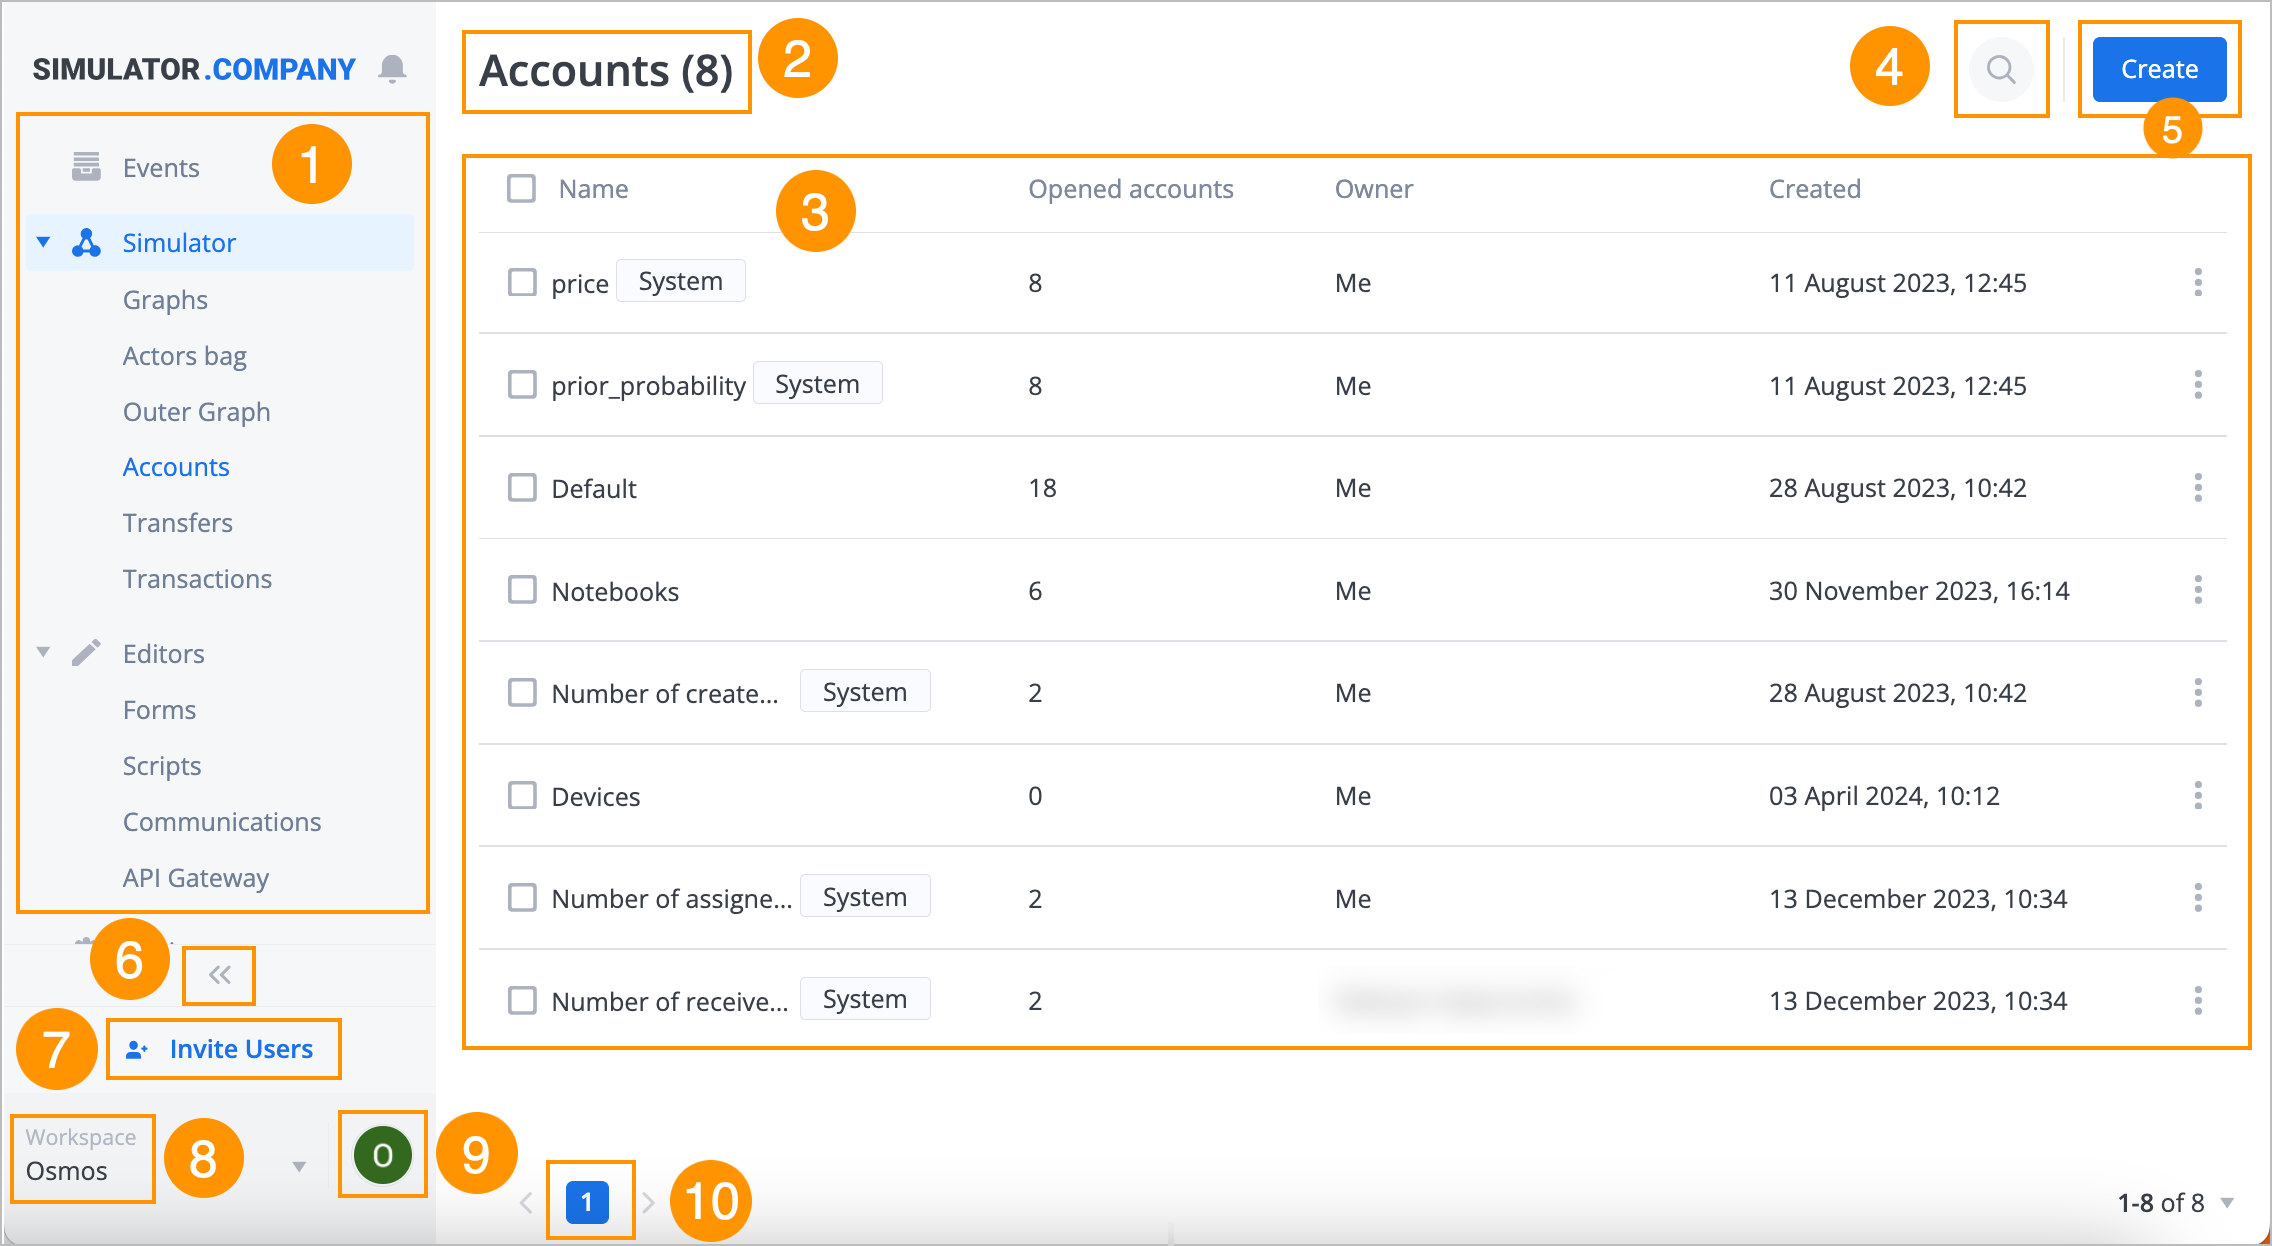The width and height of the screenshot is (2272, 1246).
Task: Tick the select-all checkbox in header
Action: coord(521,188)
